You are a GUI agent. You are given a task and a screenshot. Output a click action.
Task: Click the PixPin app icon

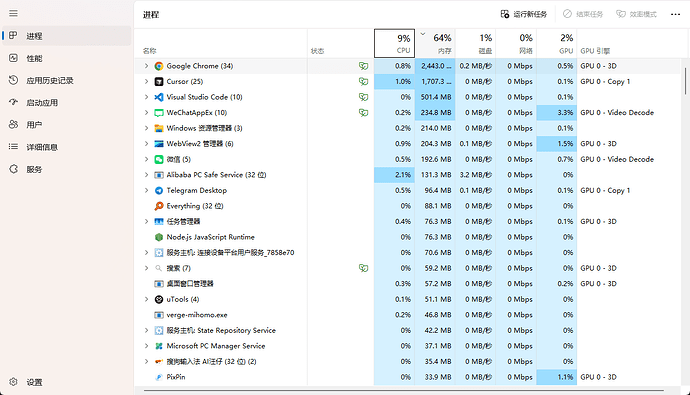(159, 377)
